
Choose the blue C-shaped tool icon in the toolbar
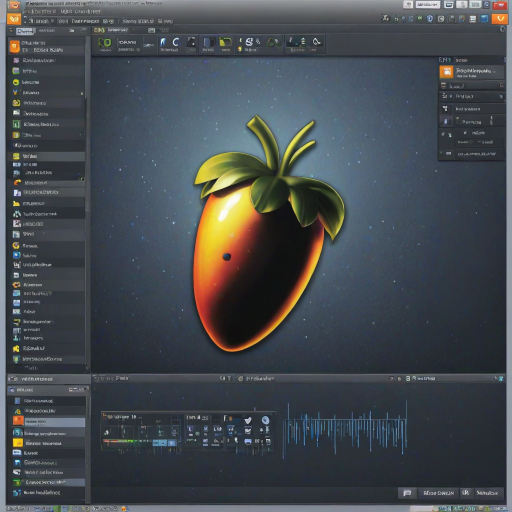(176, 42)
